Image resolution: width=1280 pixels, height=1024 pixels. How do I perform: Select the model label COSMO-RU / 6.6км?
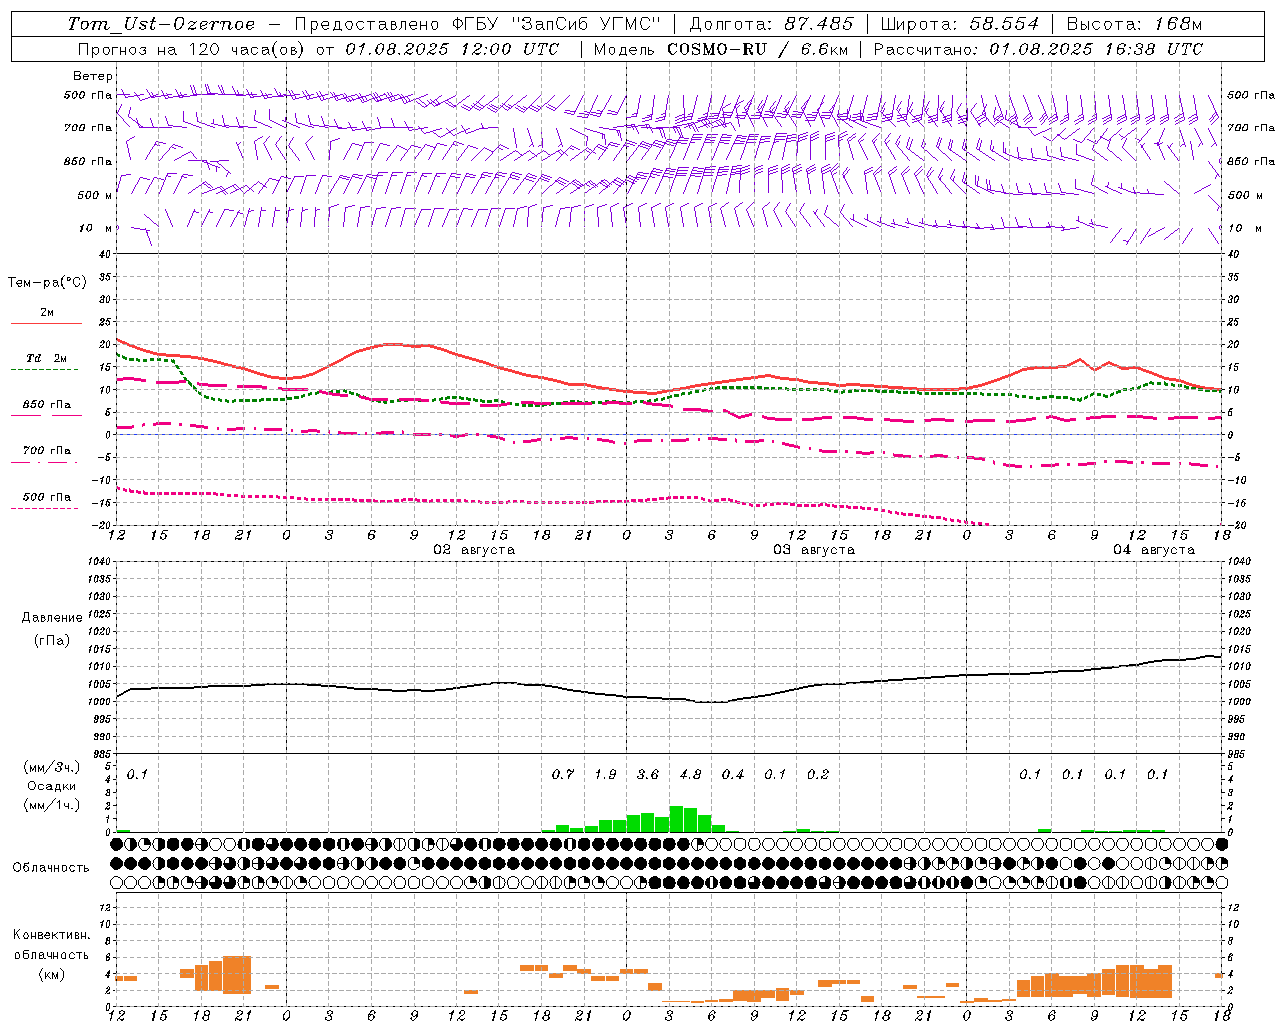click(x=758, y=49)
